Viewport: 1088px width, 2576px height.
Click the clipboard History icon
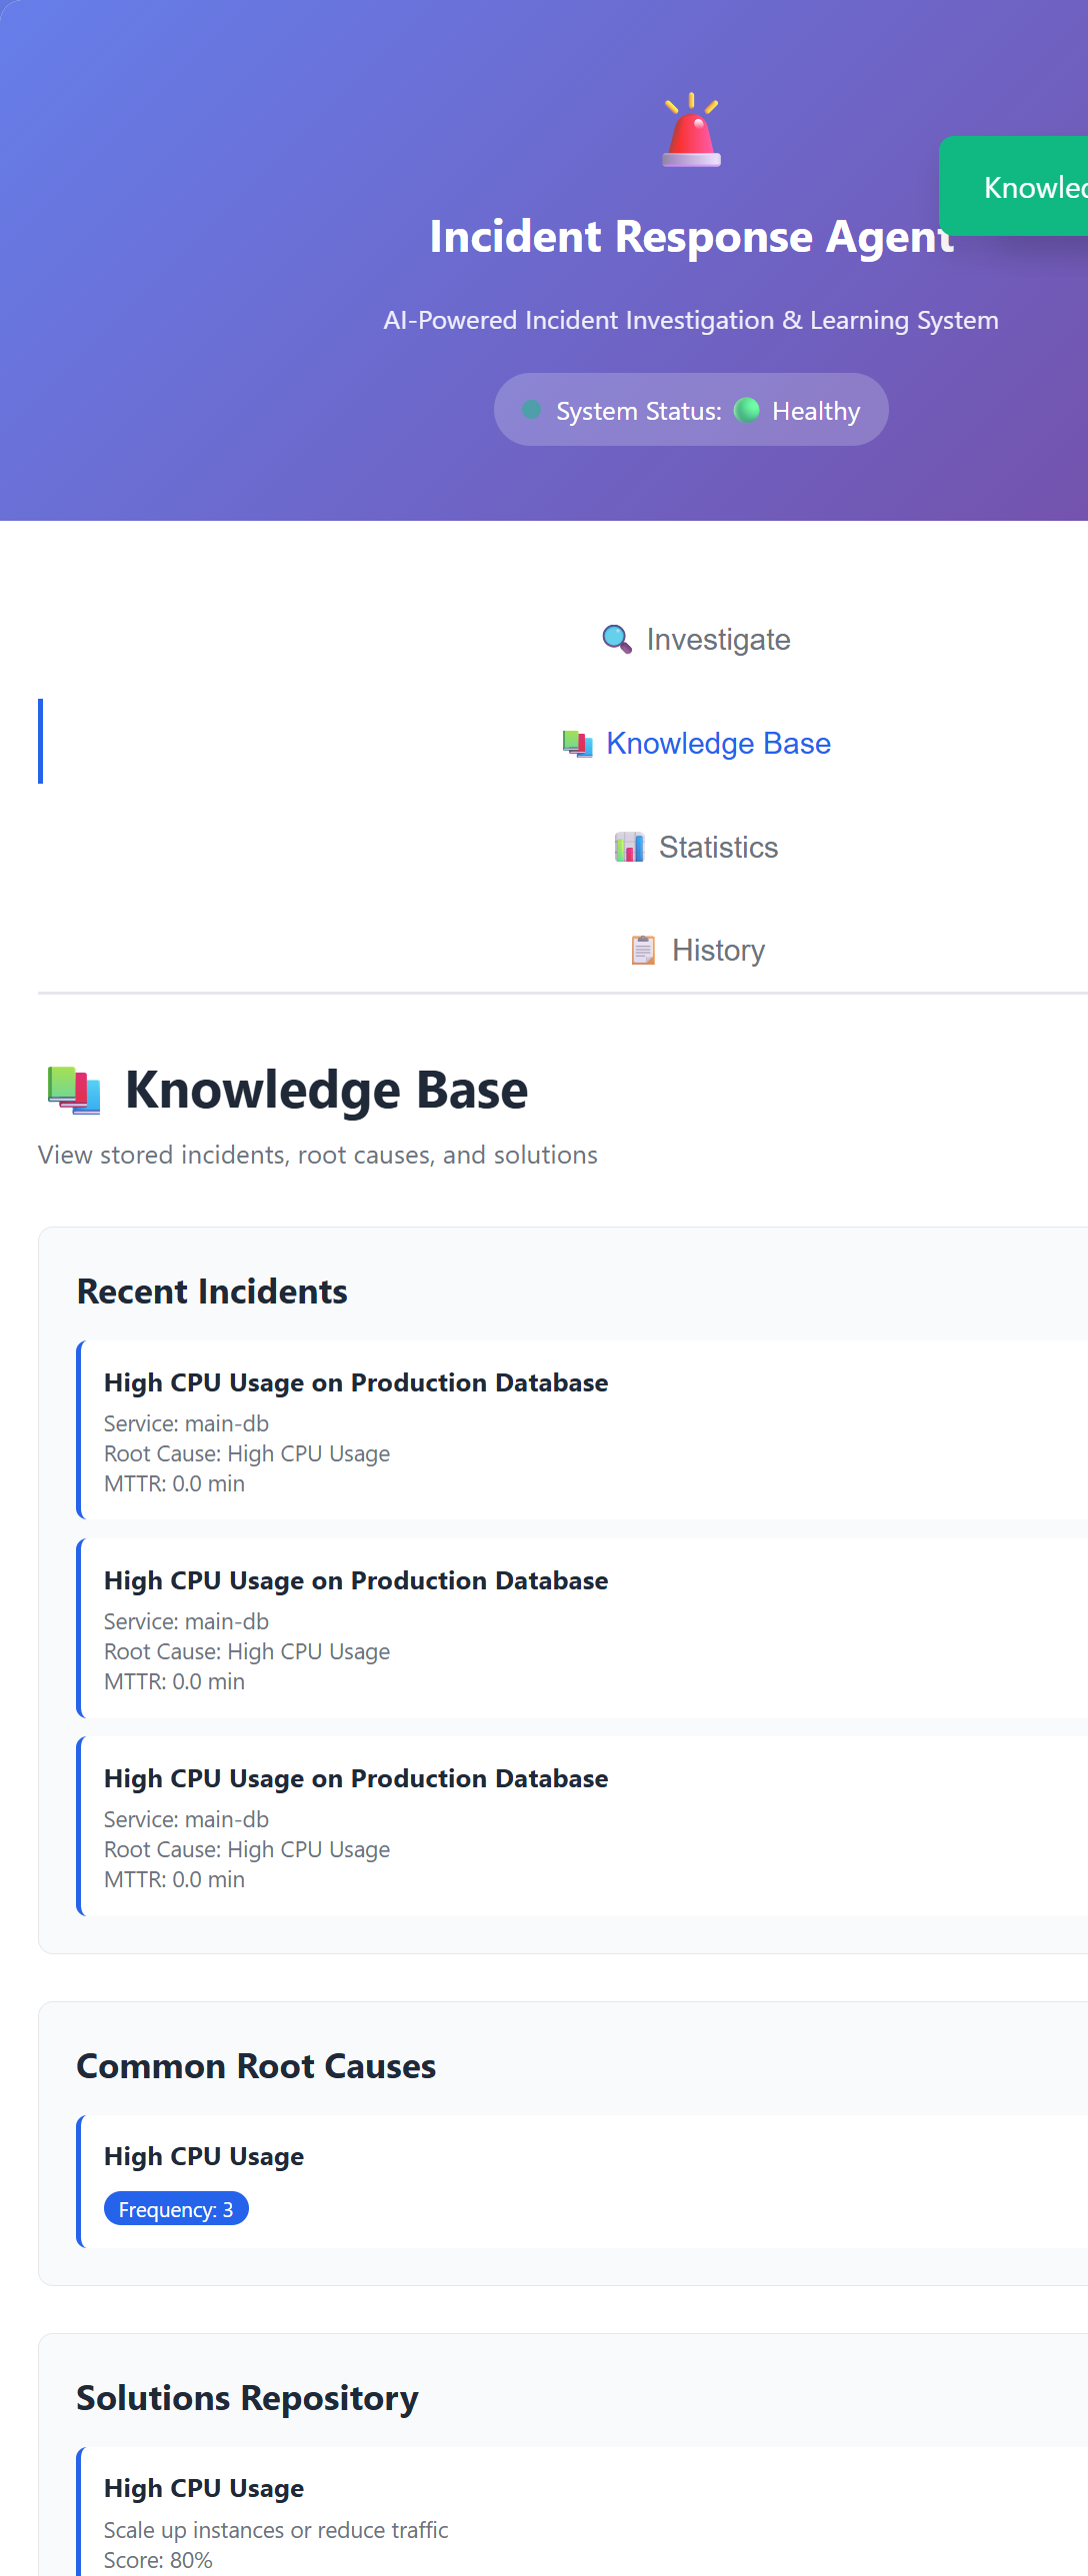[643, 950]
